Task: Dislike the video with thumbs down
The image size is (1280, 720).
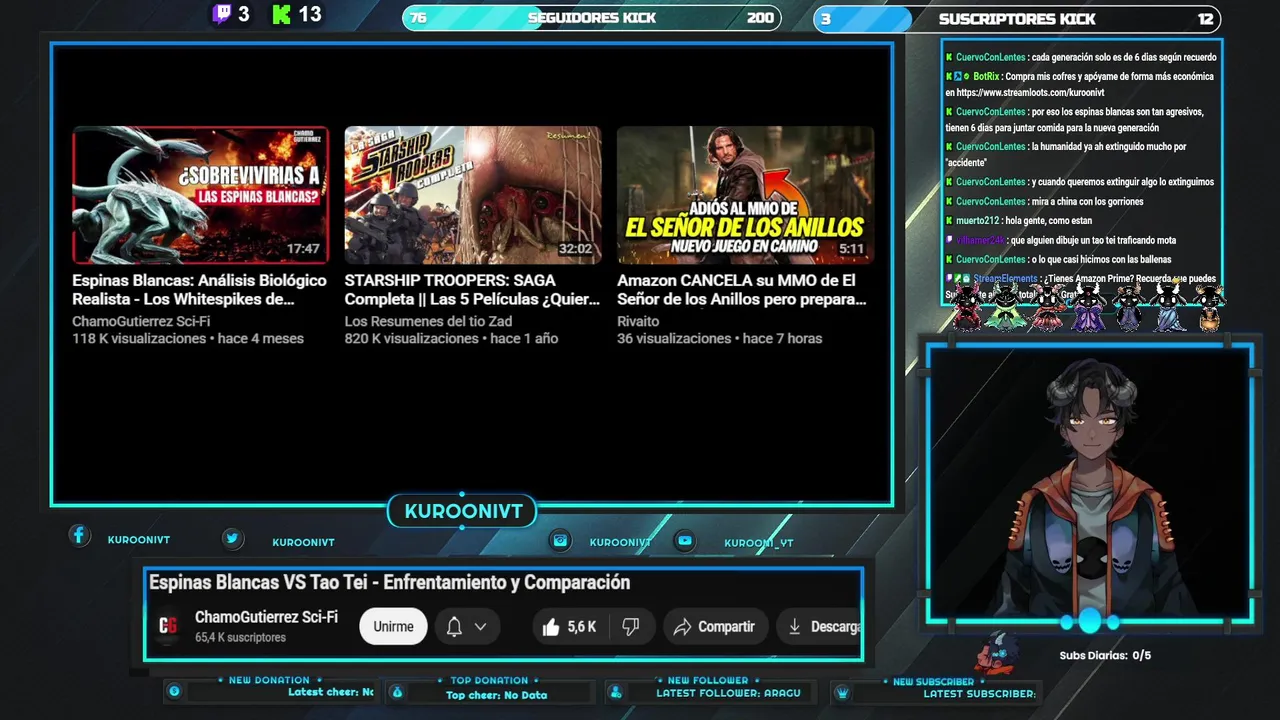Action: 630,627
